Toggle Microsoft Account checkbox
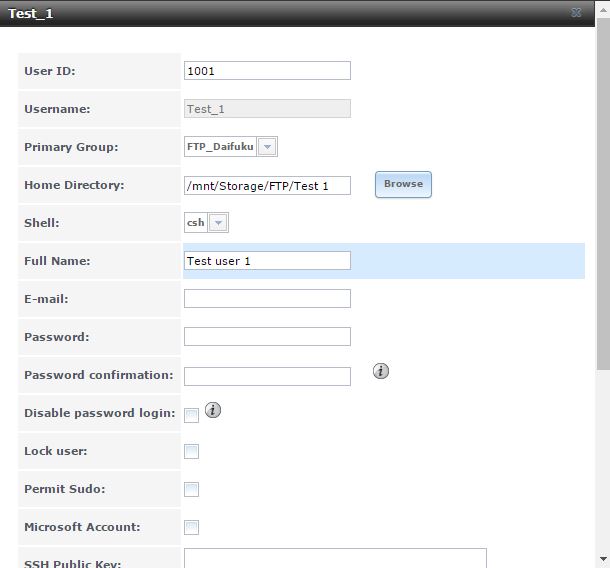Screen dimensions: 610x568 [x=191, y=527]
